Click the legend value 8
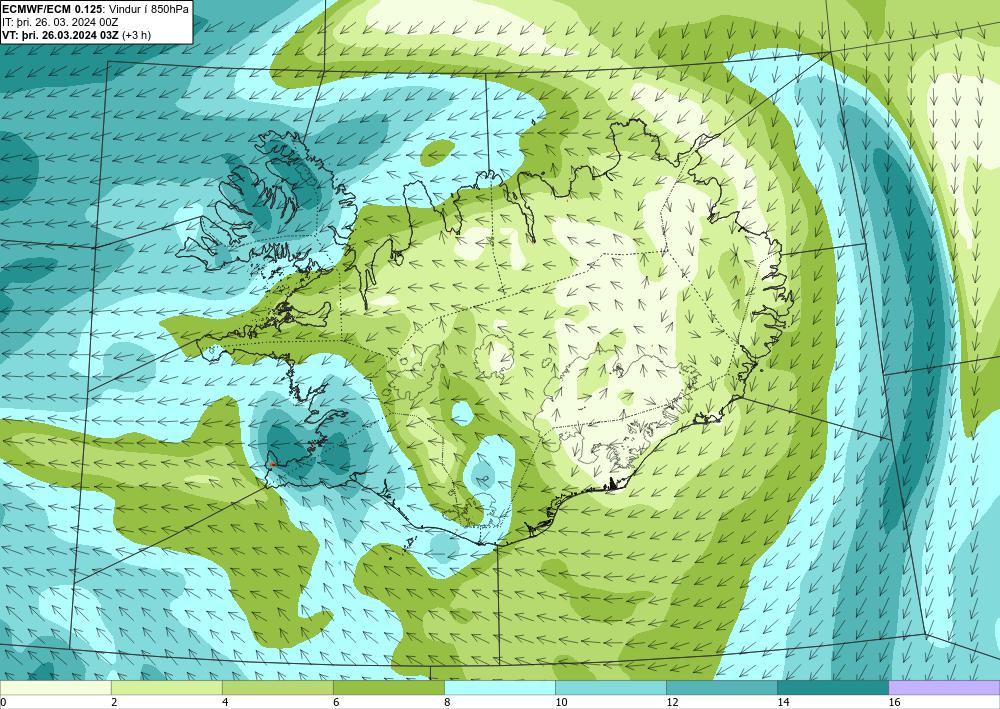The width and height of the screenshot is (1000, 709). (x=447, y=703)
